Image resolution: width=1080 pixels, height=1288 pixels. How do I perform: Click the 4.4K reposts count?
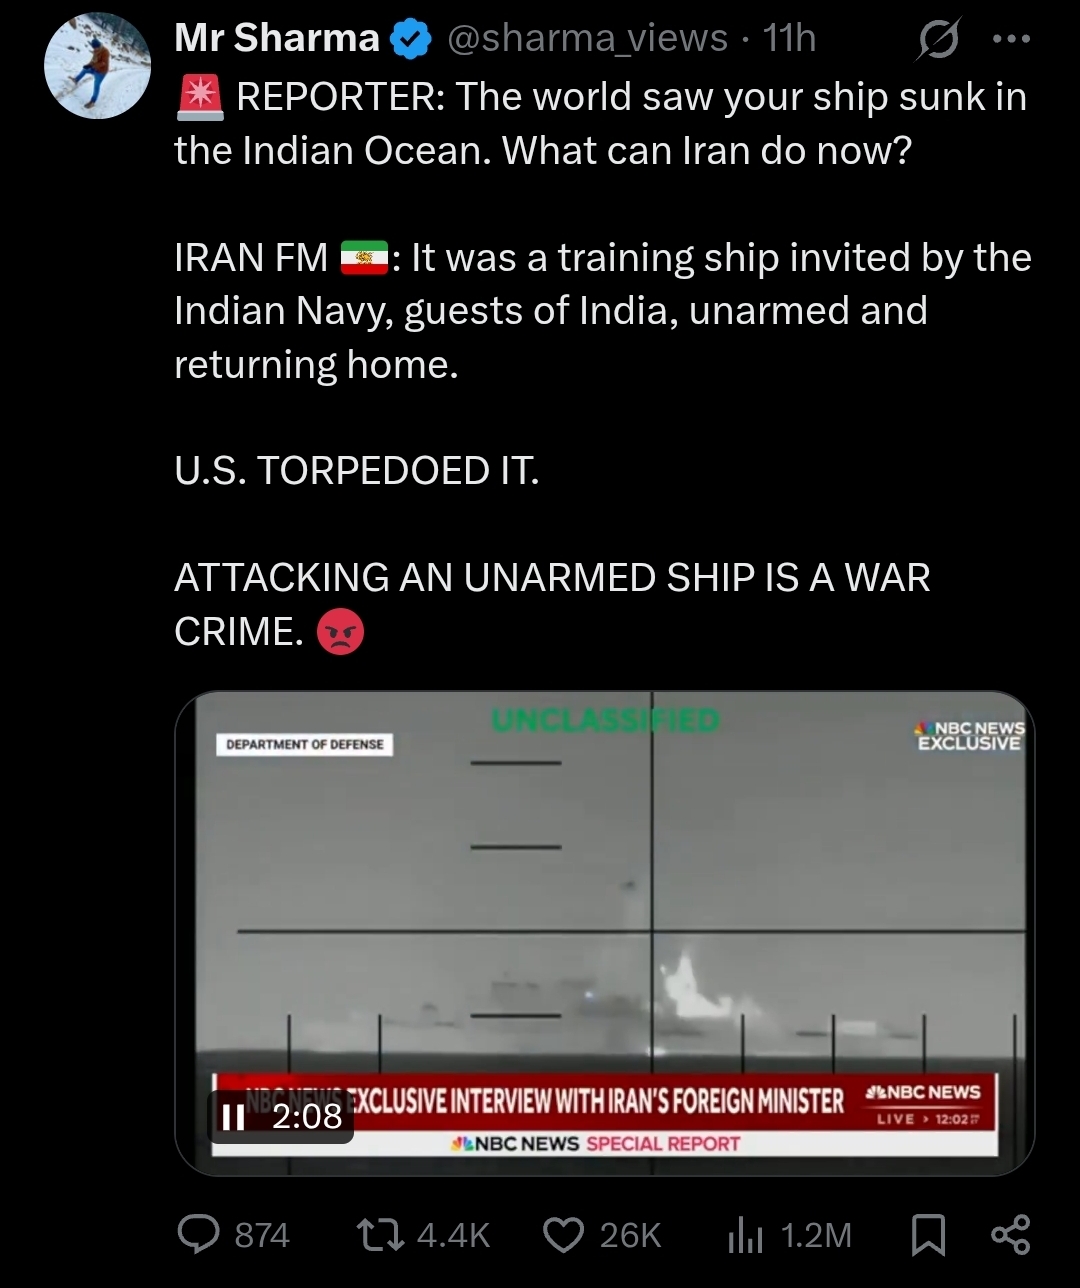pyautogui.click(x=453, y=1236)
